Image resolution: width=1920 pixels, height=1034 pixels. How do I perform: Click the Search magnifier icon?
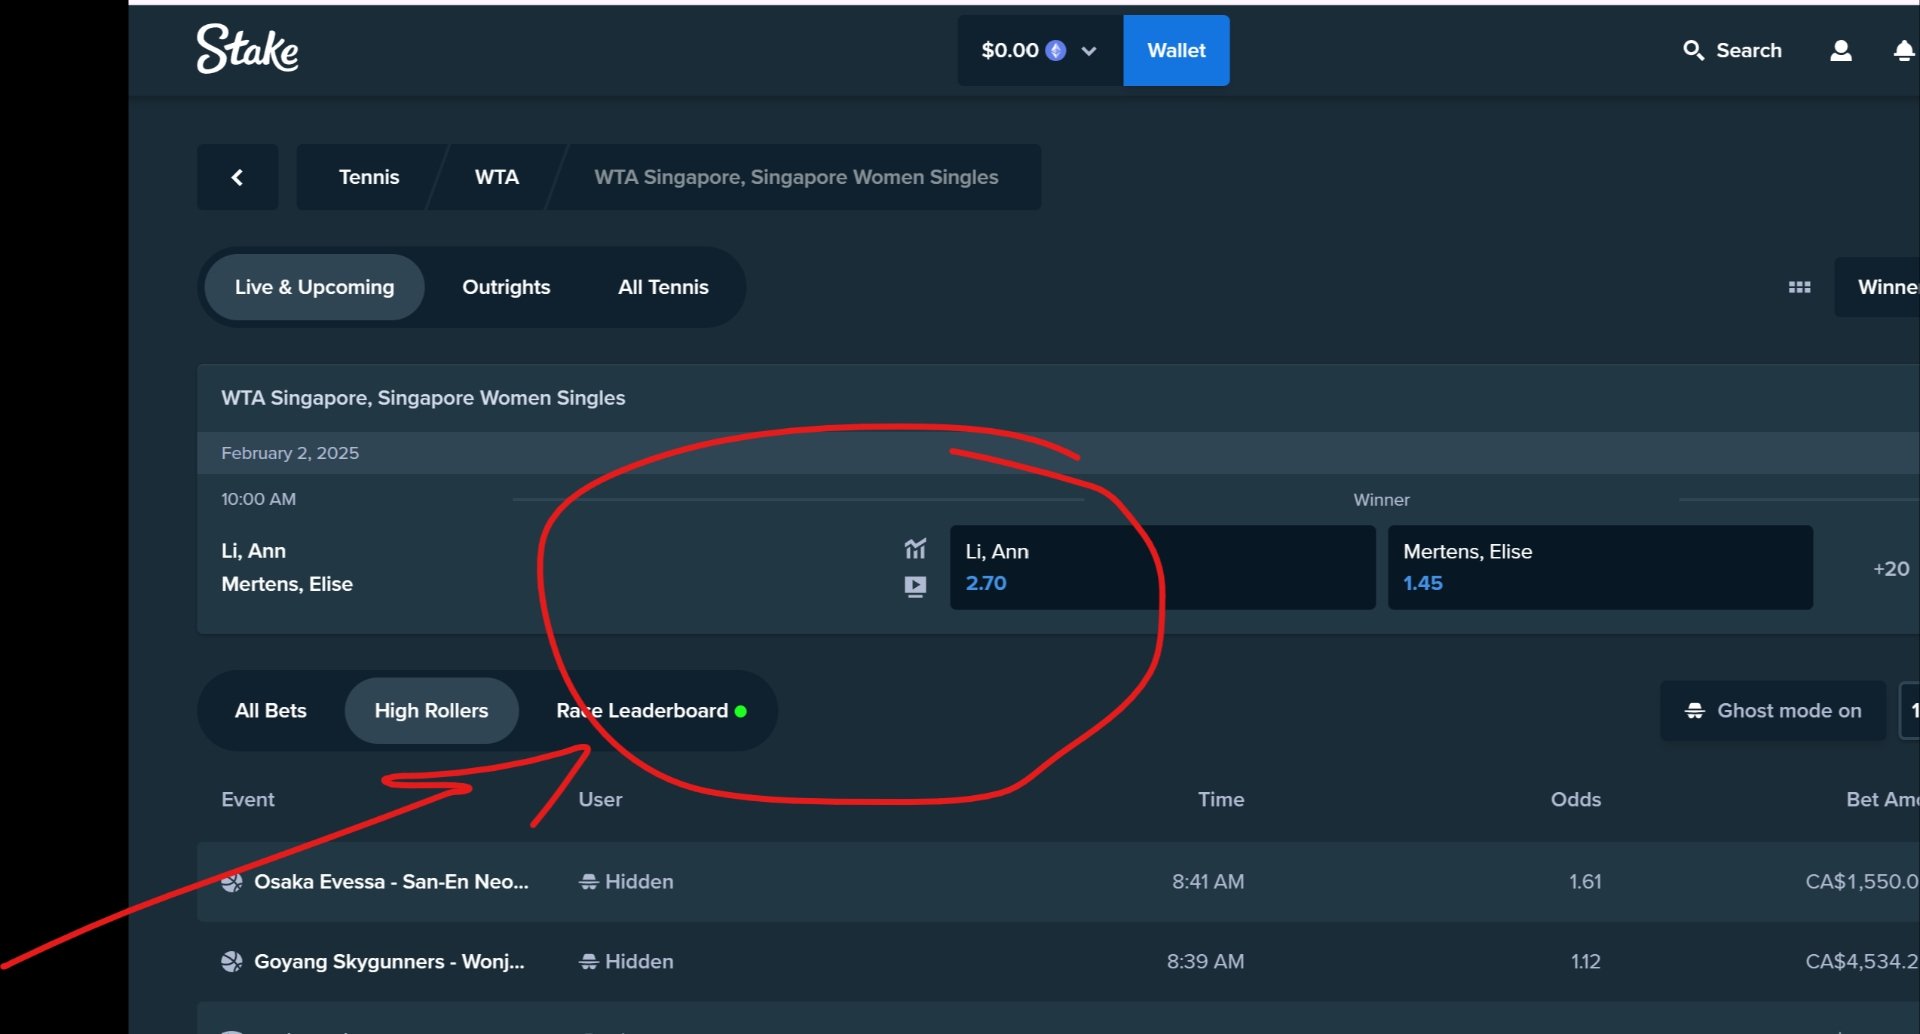coord(1693,50)
